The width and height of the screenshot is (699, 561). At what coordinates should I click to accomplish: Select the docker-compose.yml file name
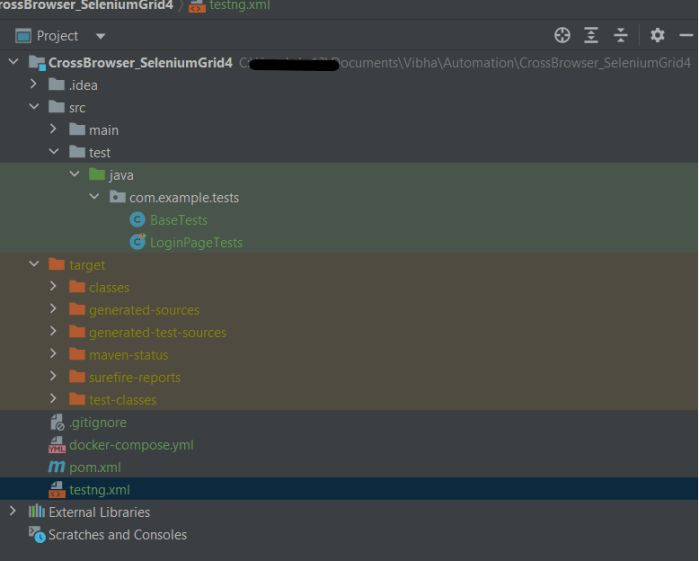132,445
